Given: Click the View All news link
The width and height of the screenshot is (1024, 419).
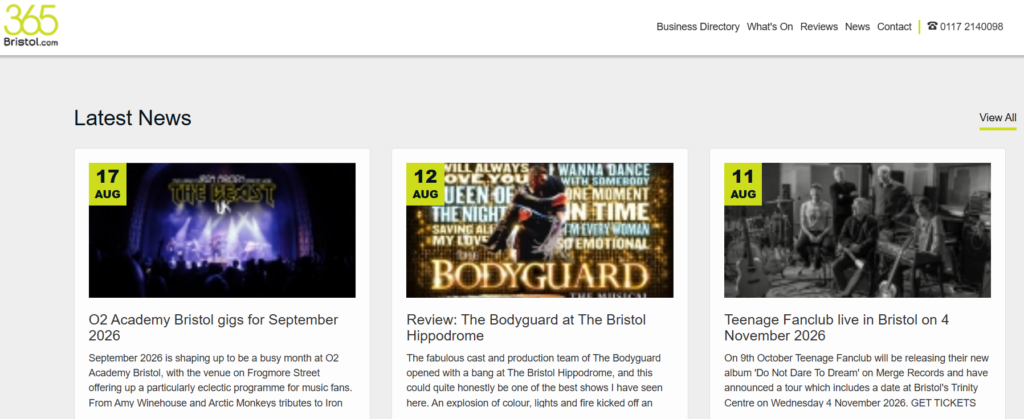Looking at the screenshot, I should [x=998, y=118].
